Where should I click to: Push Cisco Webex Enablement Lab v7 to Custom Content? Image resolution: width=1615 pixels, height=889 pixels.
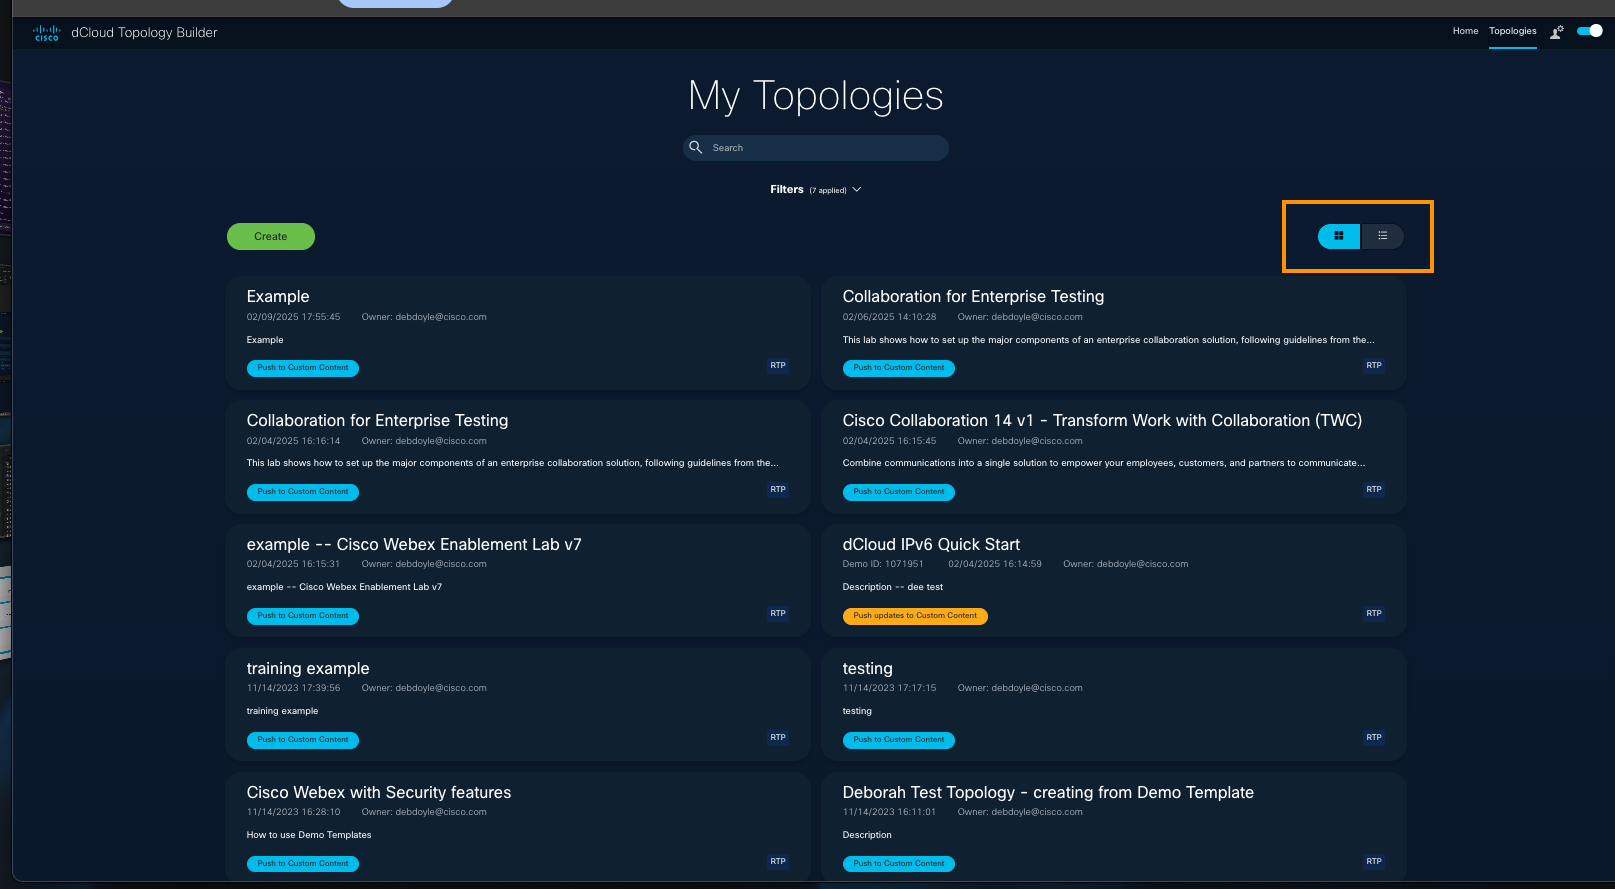click(x=303, y=616)
